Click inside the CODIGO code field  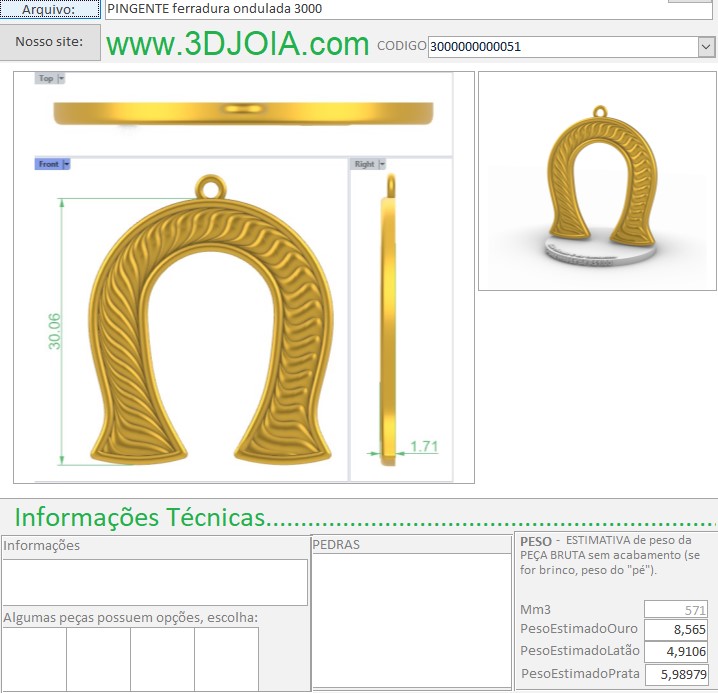click(560, 46)
